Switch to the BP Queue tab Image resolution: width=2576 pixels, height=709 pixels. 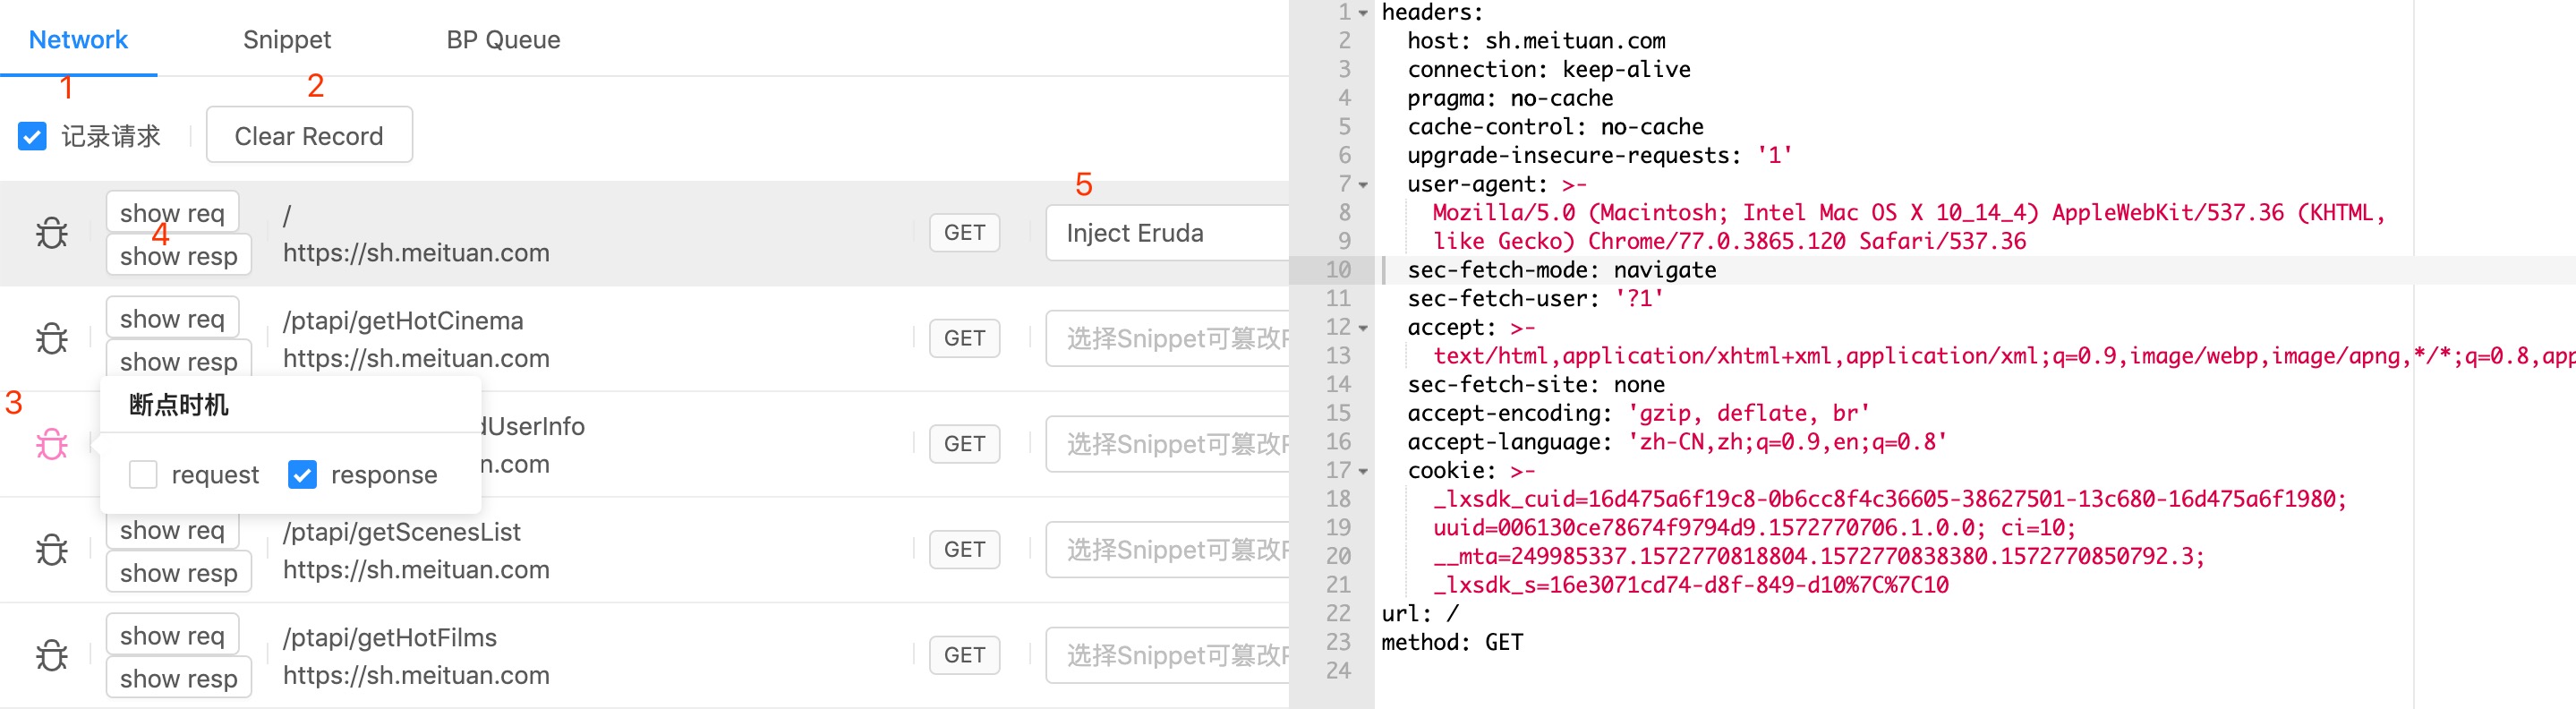click(503, 40)
